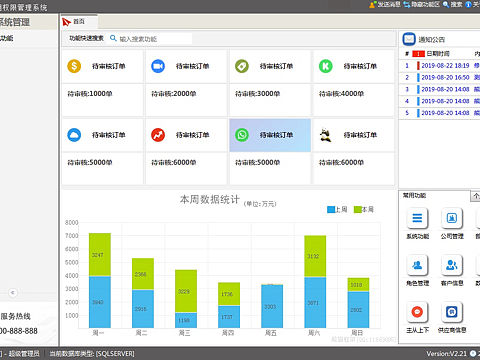Click blue 3303 bar for 周五

272,306
